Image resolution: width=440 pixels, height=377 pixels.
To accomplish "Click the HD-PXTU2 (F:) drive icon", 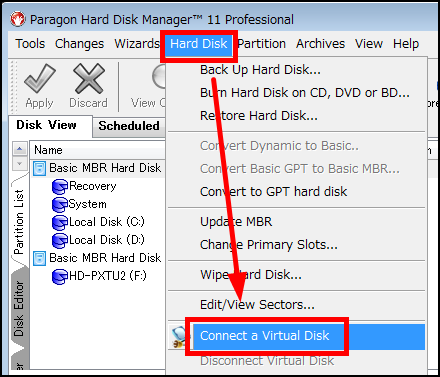I will (x=60, y=276).
